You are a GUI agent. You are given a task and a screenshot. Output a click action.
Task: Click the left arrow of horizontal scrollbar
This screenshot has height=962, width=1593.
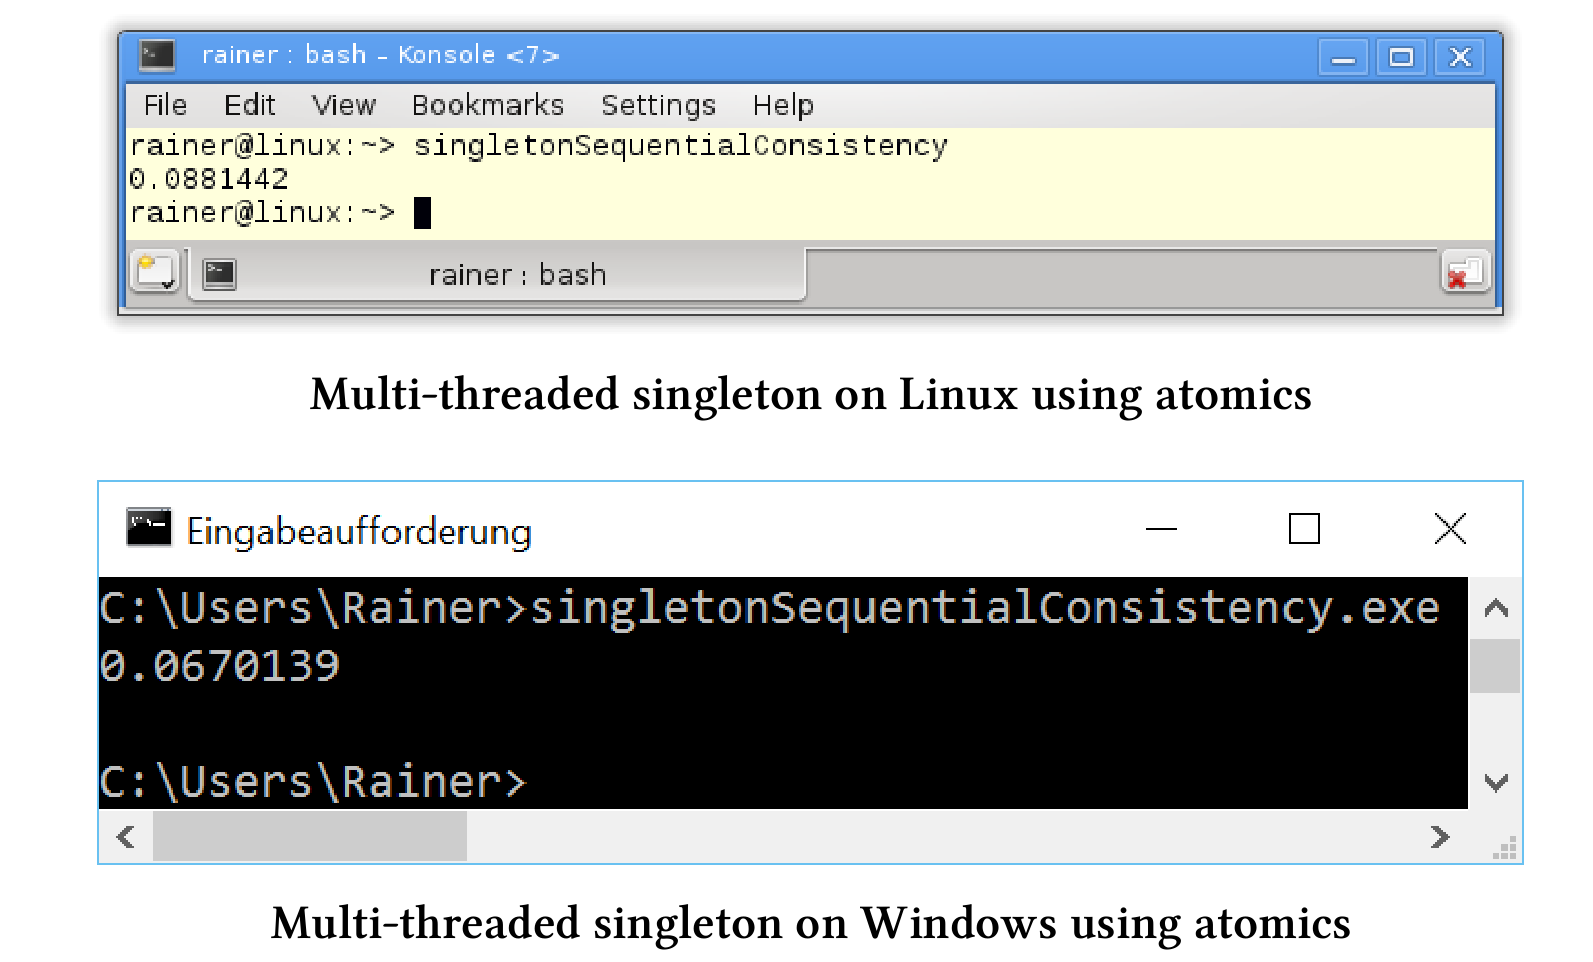[126, 836]
